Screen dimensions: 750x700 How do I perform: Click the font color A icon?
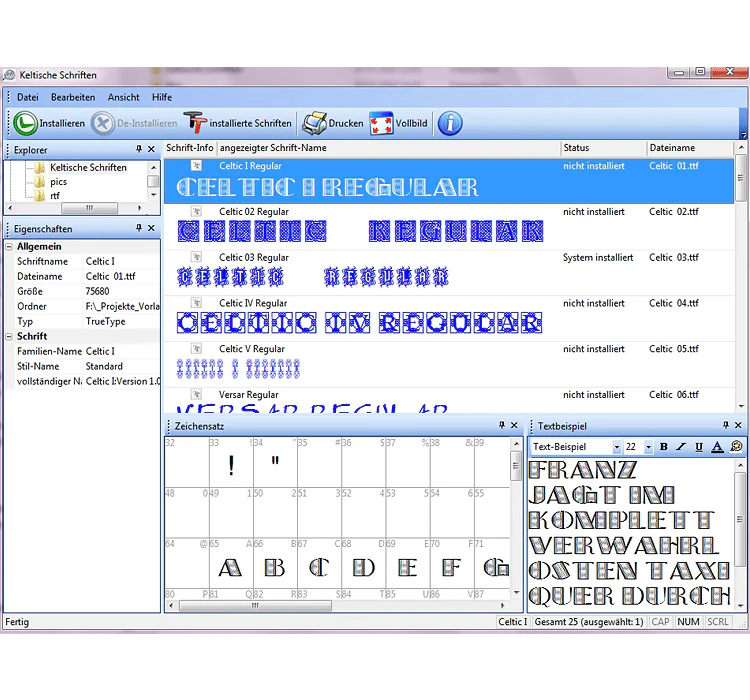click(x=717, y=447)
